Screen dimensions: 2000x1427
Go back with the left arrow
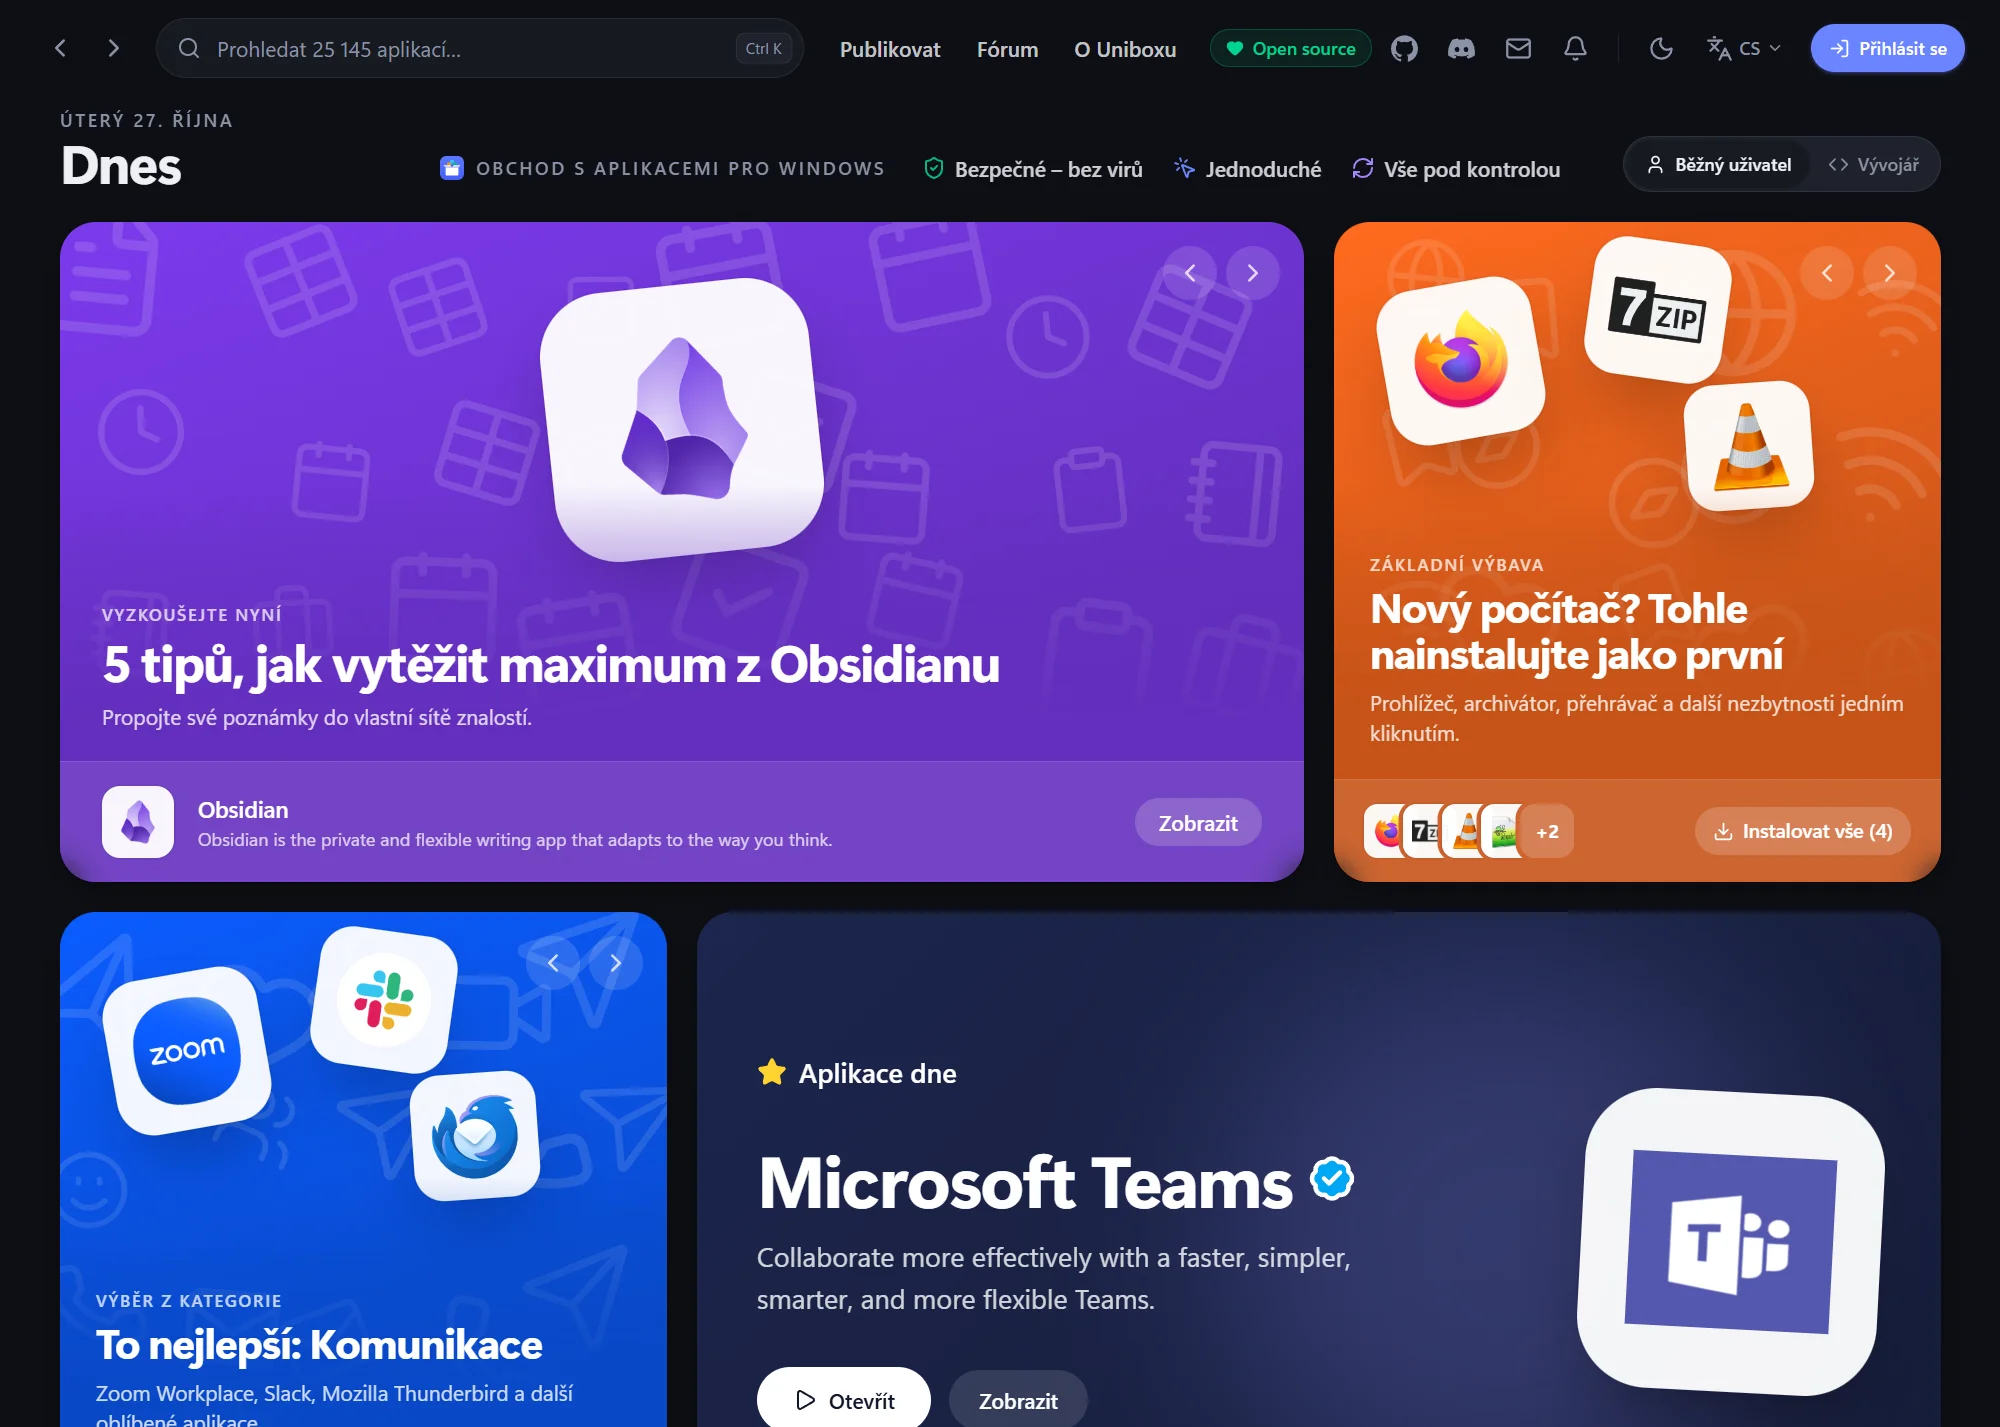tap(61, 49)
